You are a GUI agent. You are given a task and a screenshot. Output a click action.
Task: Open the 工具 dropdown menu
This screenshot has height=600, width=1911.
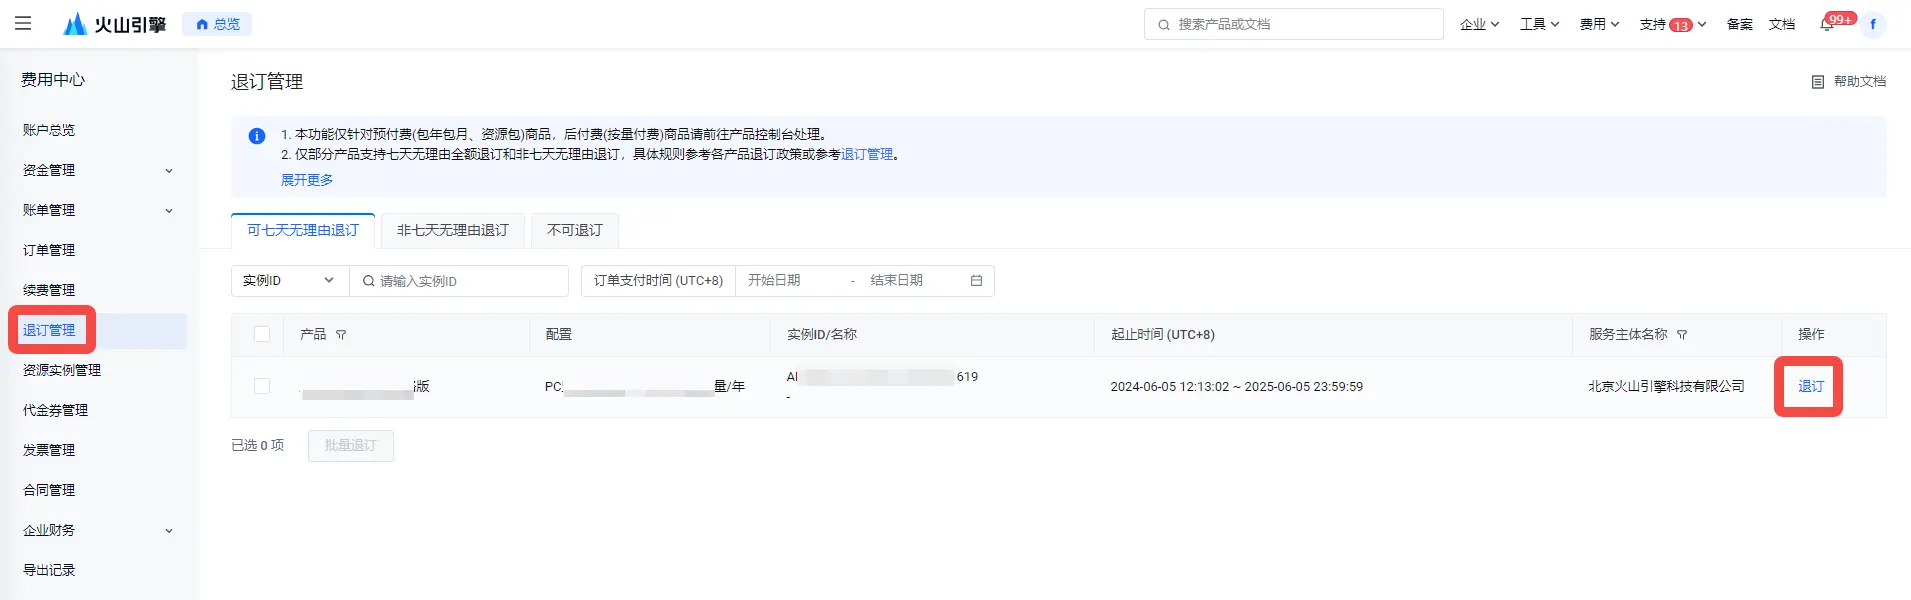click(x=1539, y=24)
